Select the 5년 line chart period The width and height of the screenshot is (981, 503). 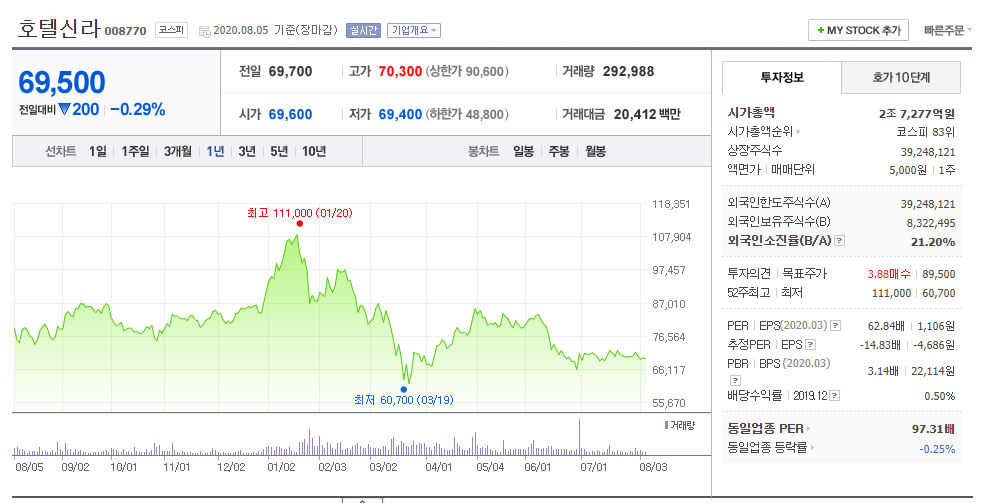pyautogui.click(x=279, y=151)
